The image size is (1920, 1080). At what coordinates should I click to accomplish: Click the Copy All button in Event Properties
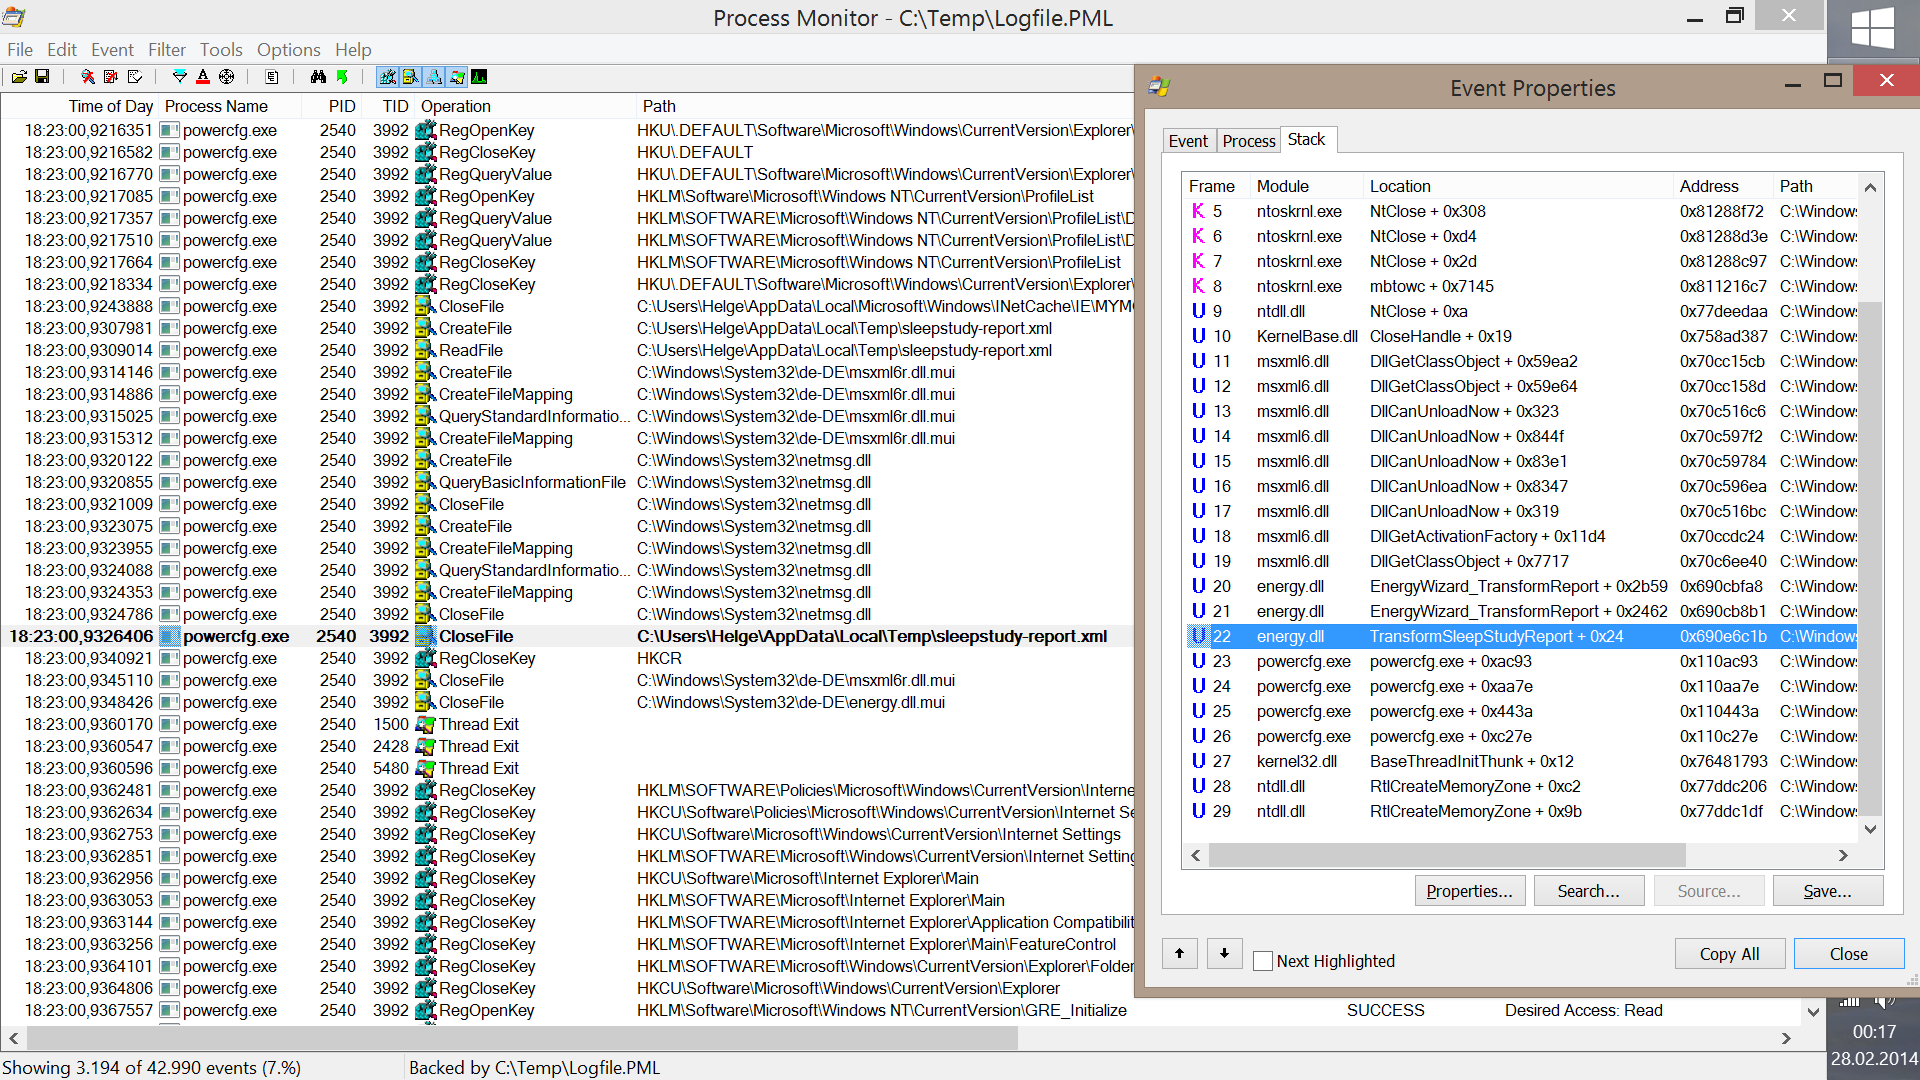[1729, 953]
